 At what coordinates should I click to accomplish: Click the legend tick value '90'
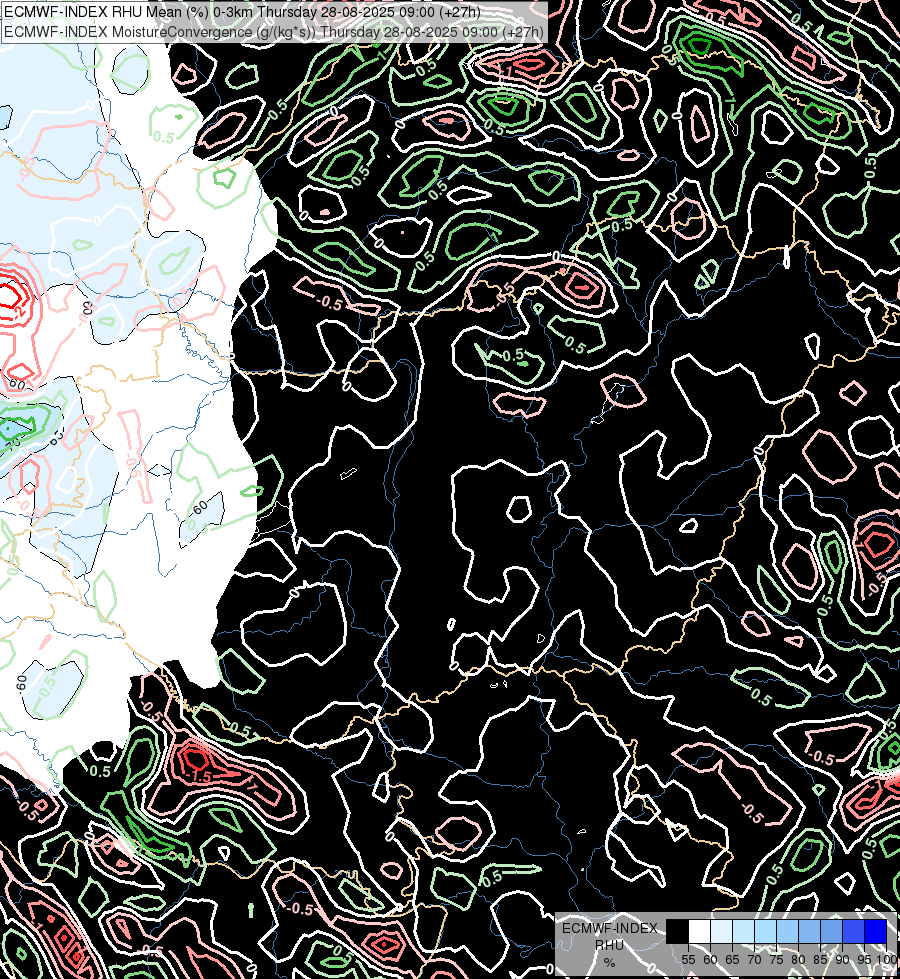click(x=842, y=960)
